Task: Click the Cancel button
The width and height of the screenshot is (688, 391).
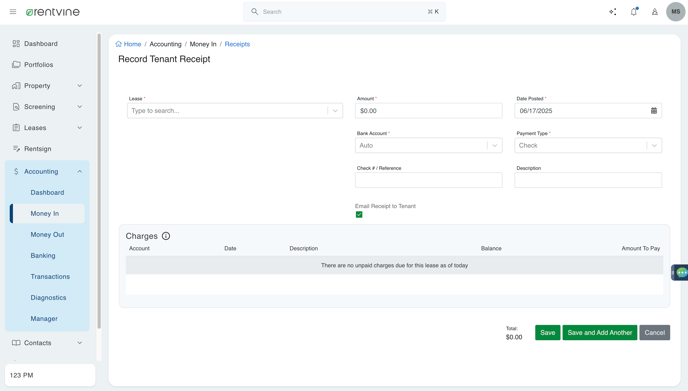Action: [655, 333]
